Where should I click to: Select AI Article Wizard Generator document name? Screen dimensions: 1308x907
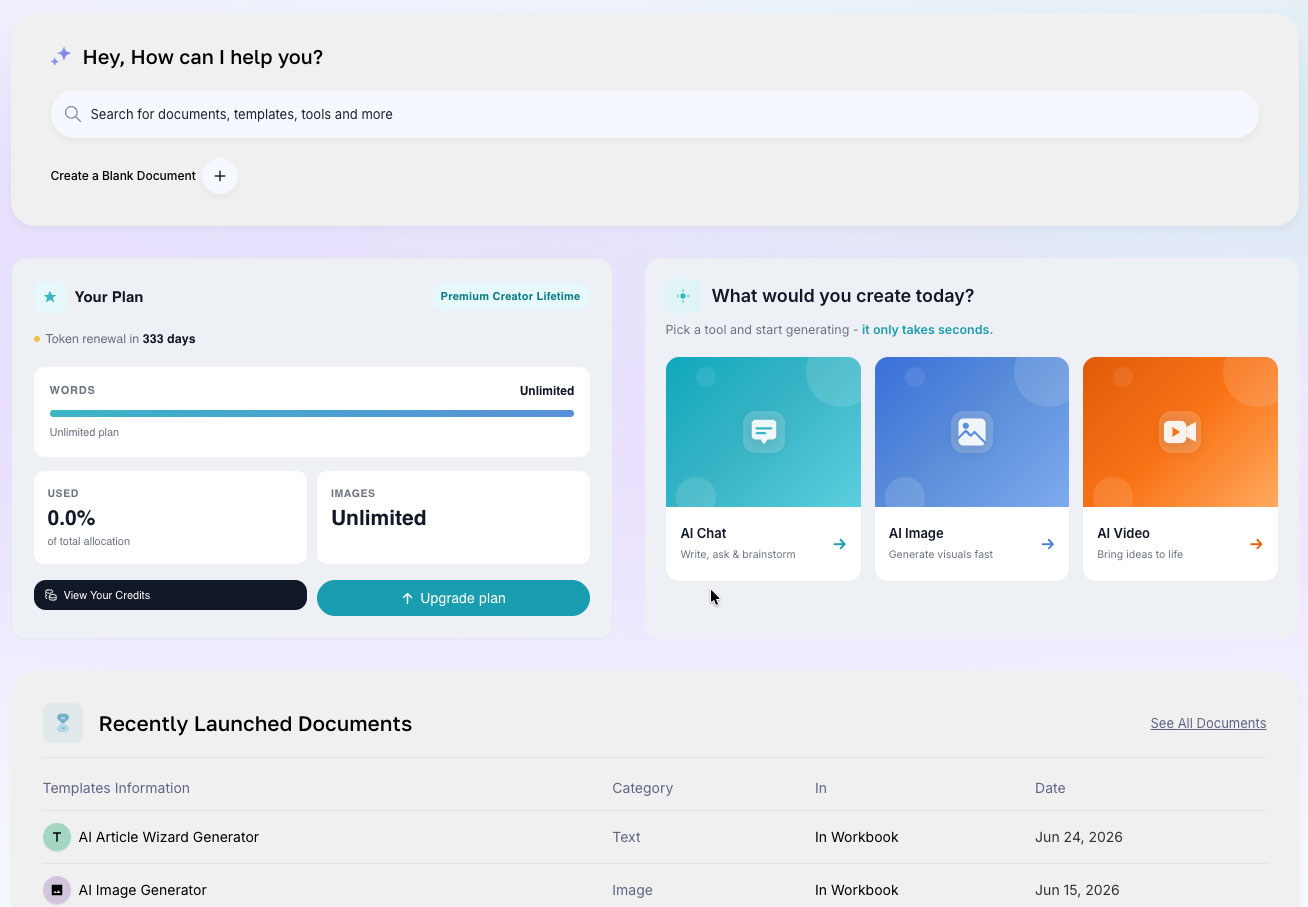click(169, 837)
